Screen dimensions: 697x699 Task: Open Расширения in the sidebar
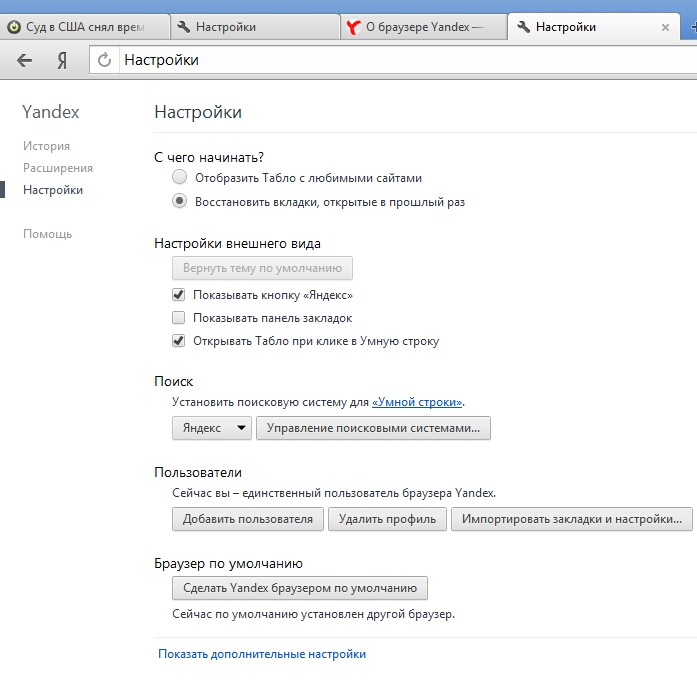point(58,168)
